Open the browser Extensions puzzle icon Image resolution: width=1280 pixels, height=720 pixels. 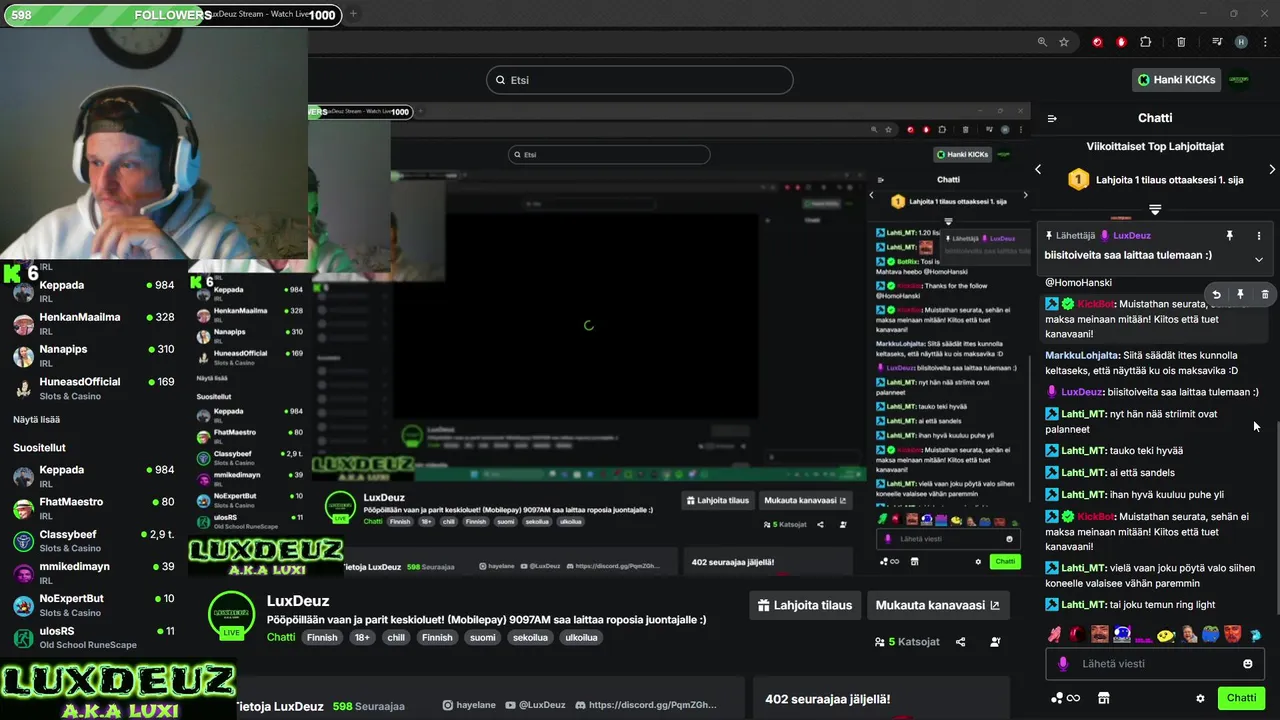[1146, 42]
